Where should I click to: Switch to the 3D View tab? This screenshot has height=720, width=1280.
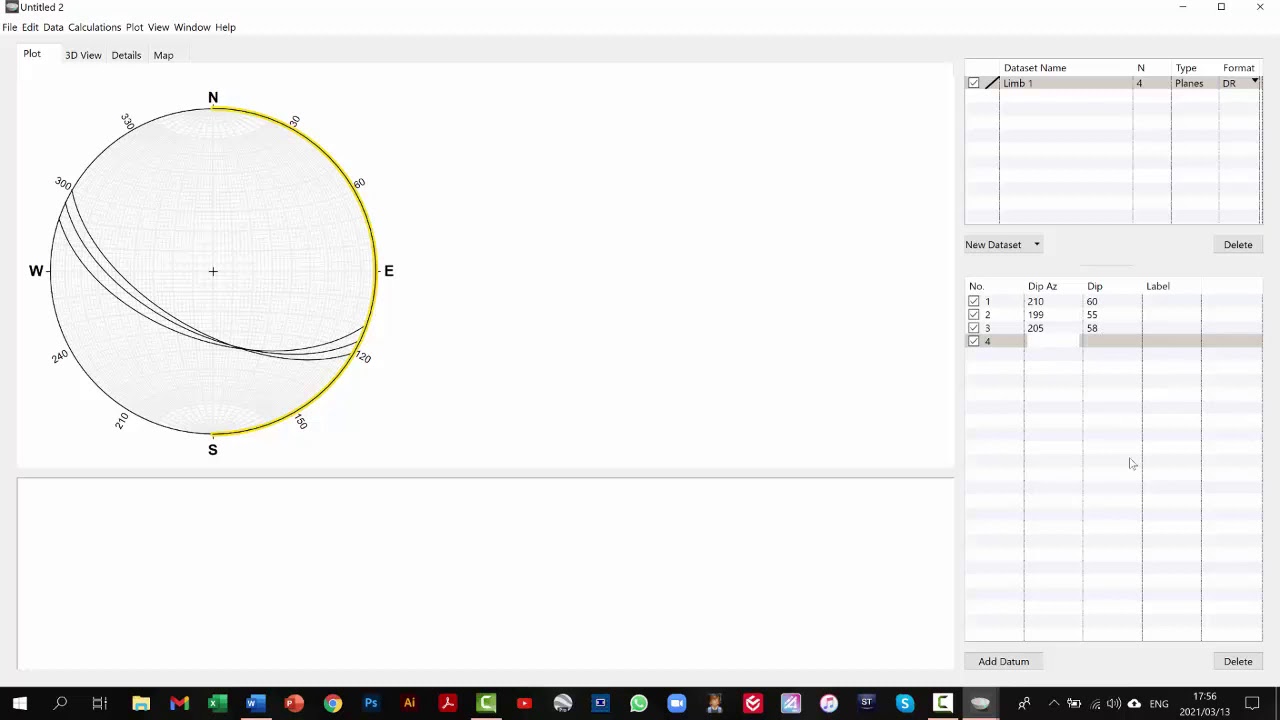[83, 55]
